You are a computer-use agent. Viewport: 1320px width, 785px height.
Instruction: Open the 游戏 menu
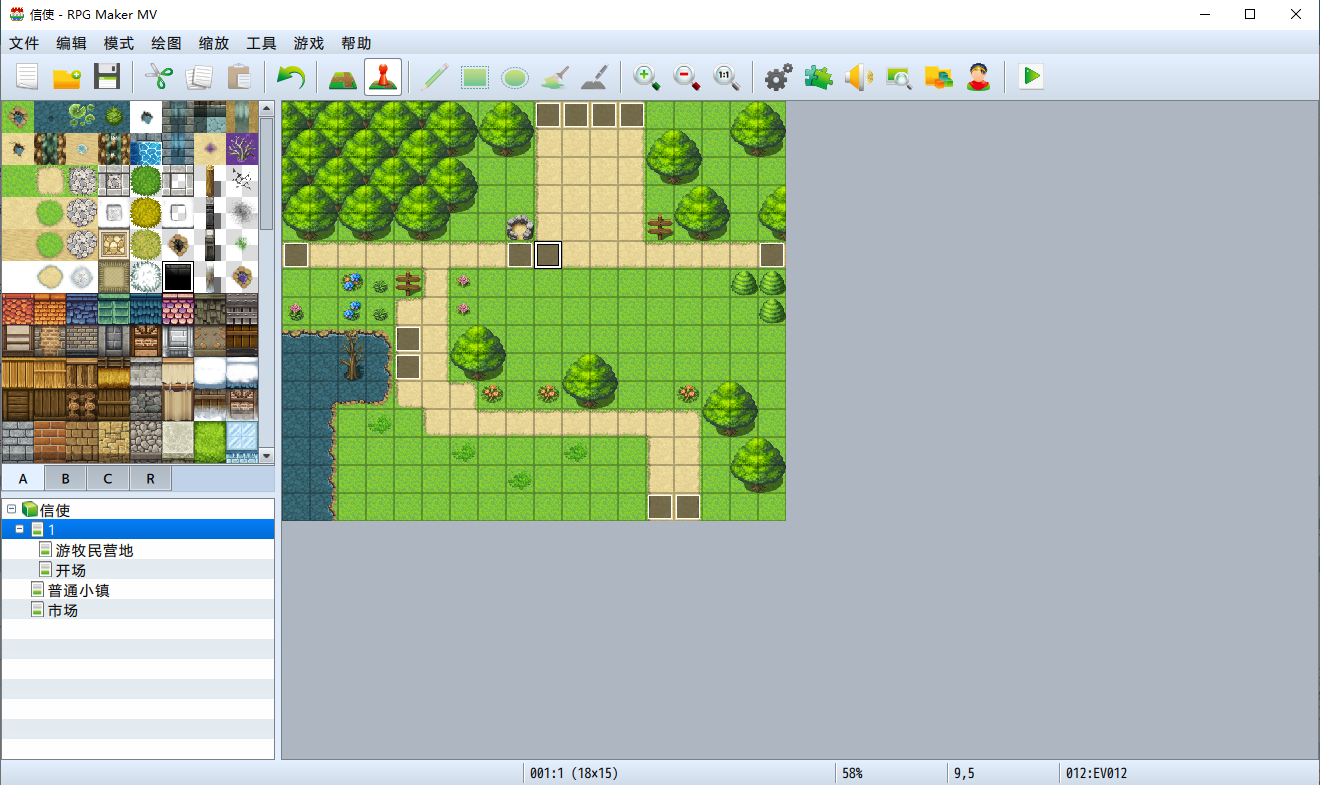[309, 43]
